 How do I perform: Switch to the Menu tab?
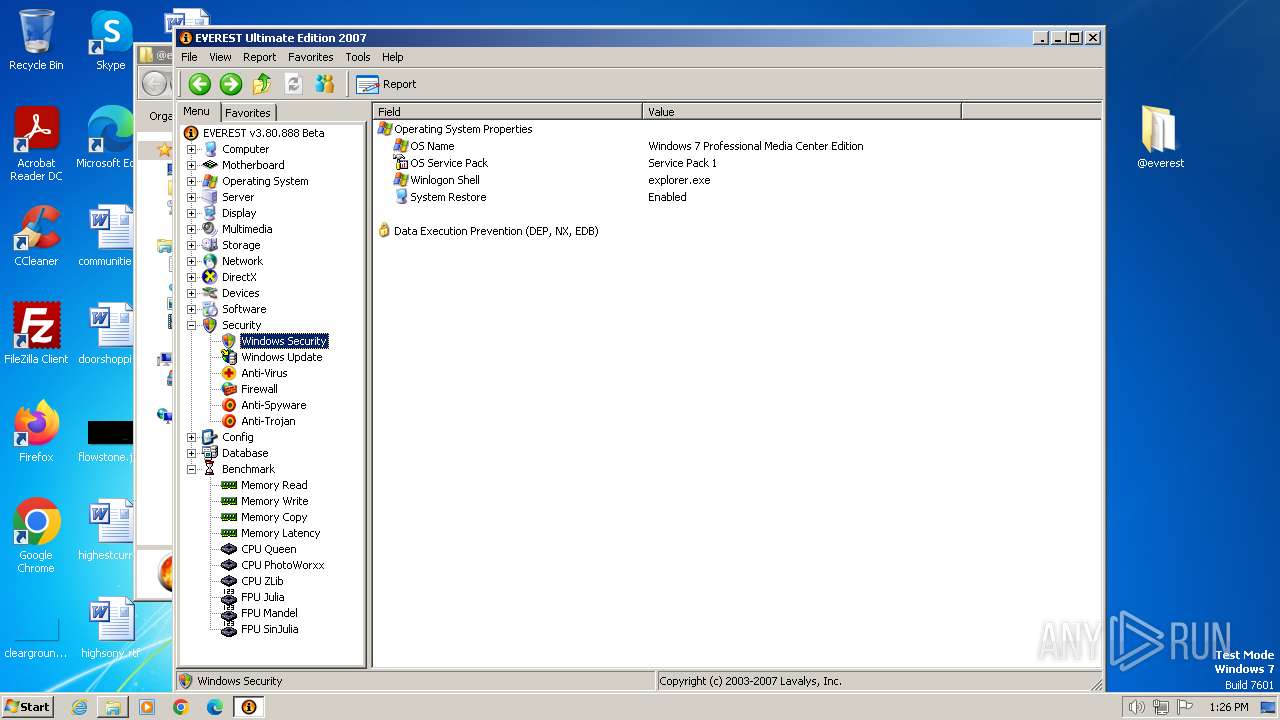coord(197,111)
